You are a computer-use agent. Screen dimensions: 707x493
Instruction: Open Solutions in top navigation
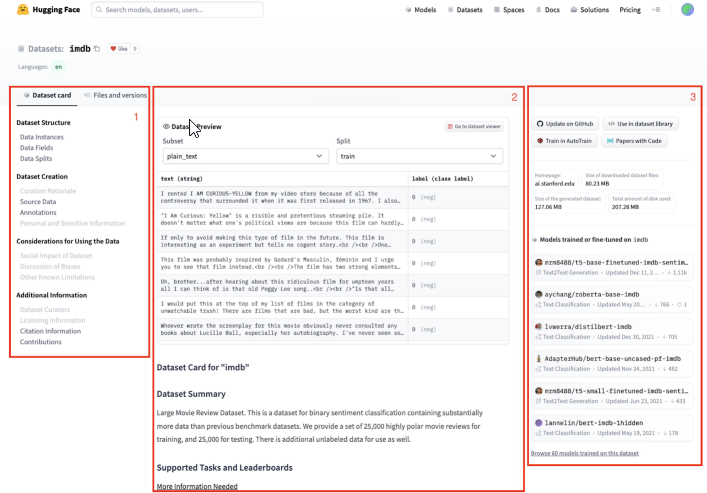(590, 9)
